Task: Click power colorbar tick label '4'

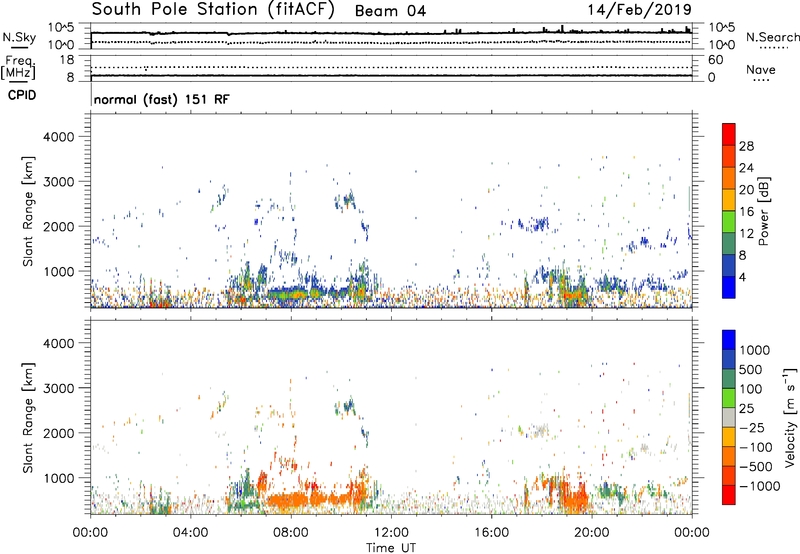Action: click(x=743, y=277)
